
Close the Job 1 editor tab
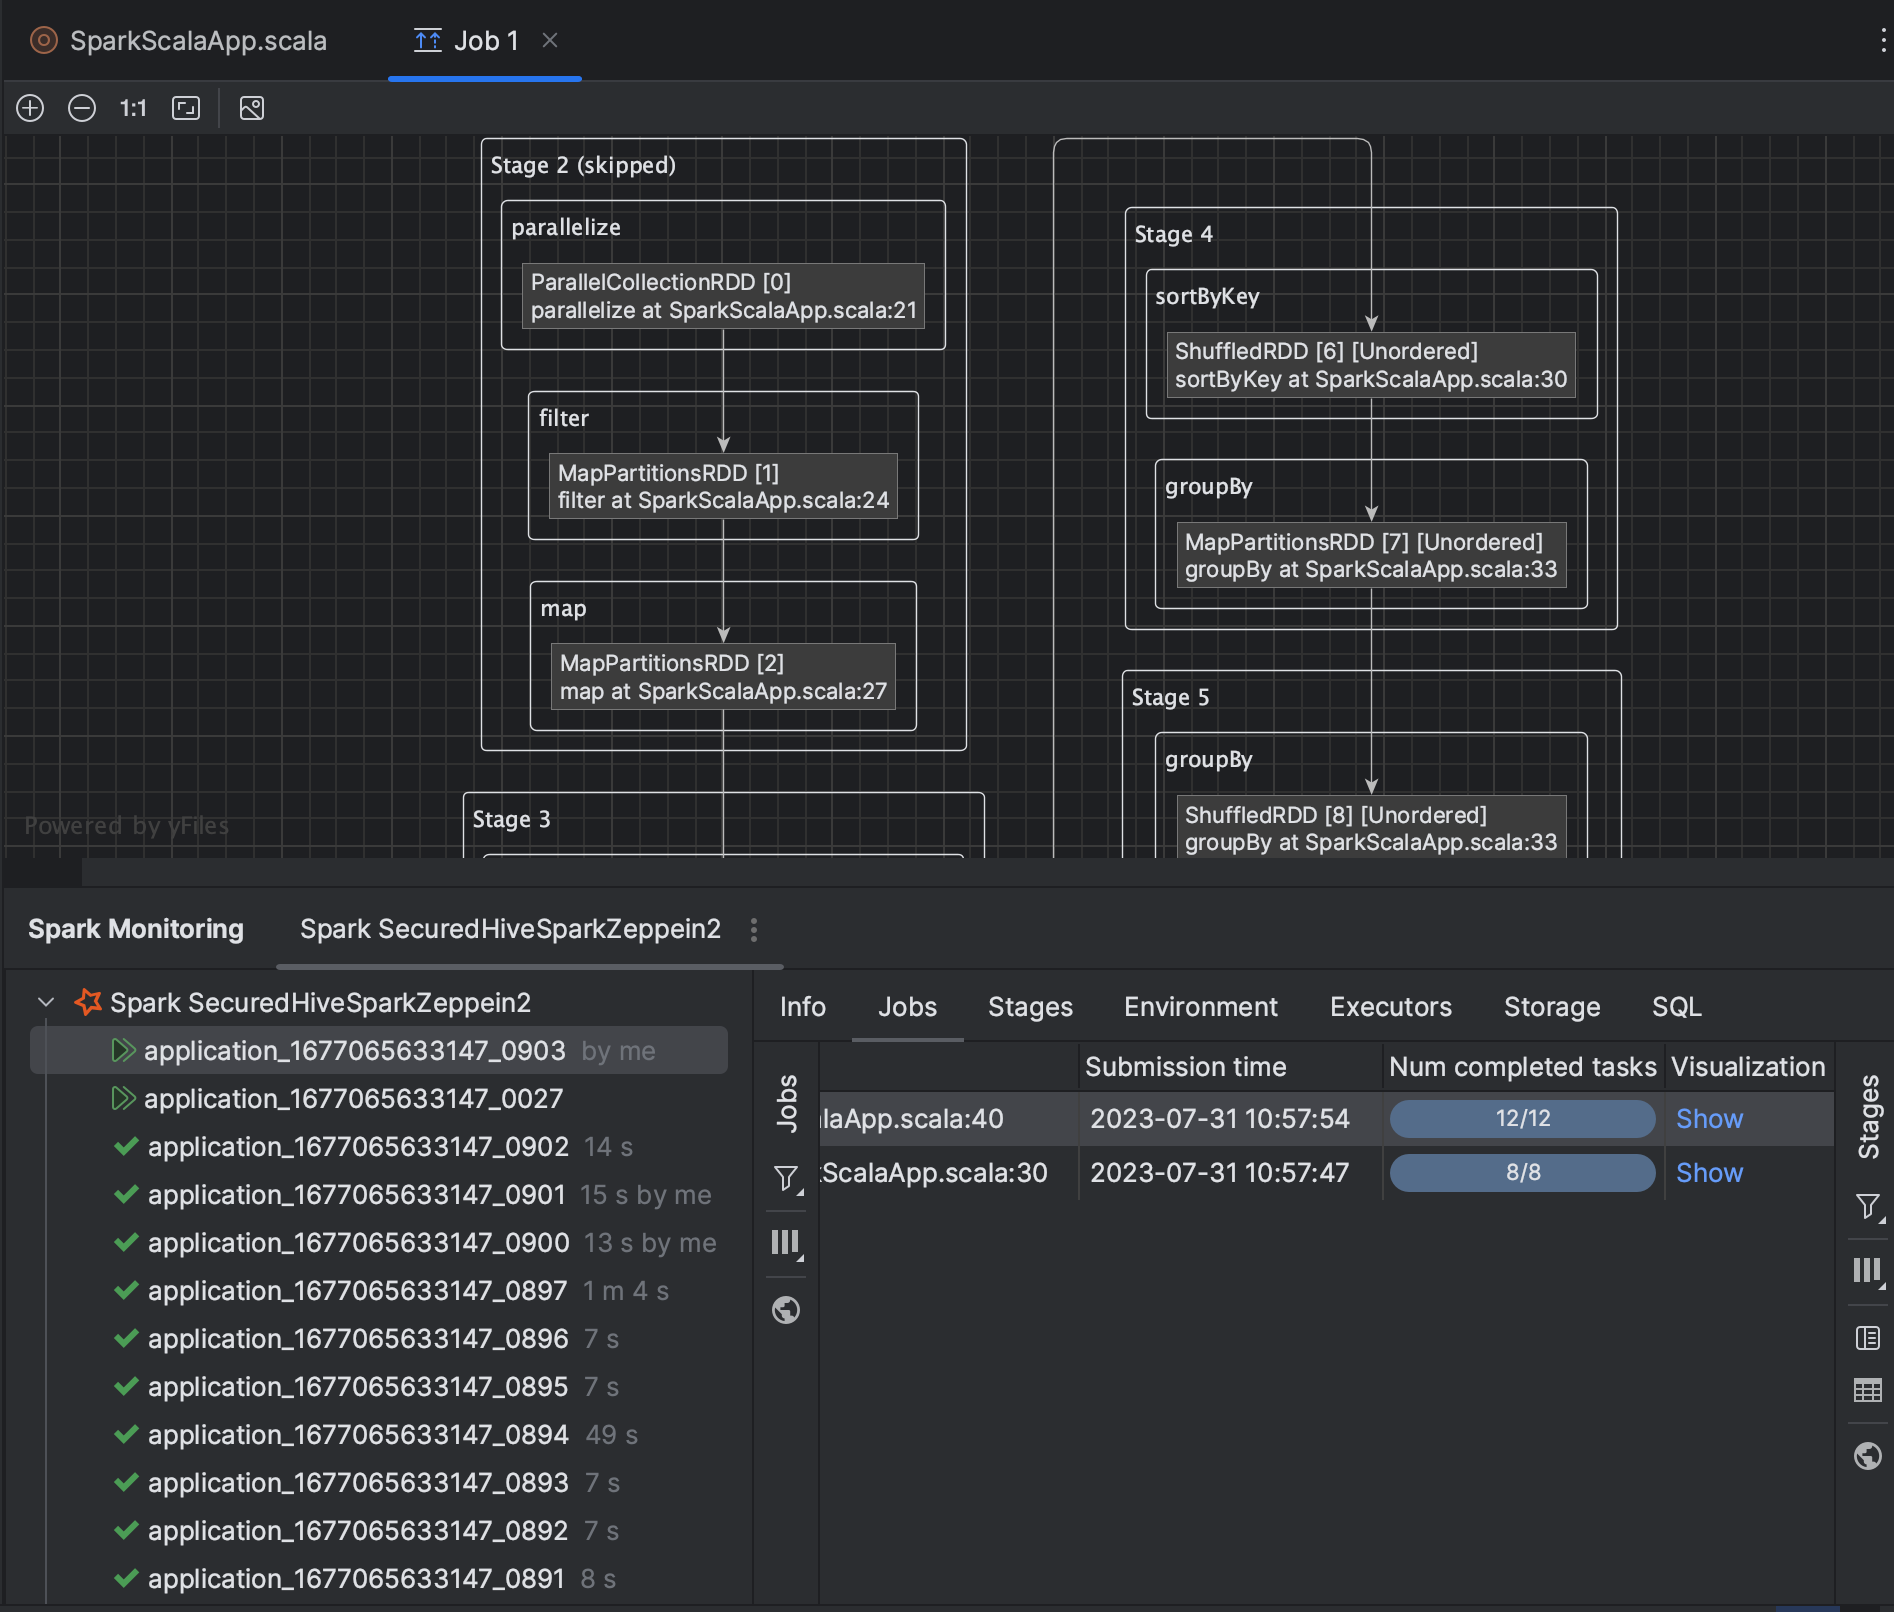[551, 41]
